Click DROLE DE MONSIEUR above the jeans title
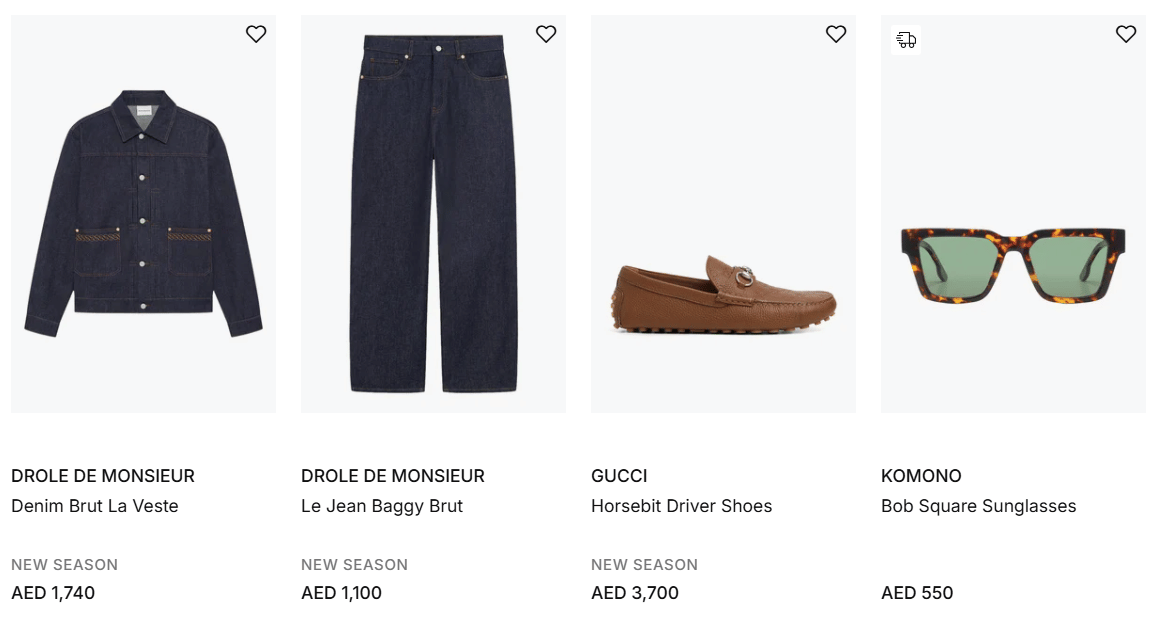The width and height of the screenshot is (1158, 619). coord(393,476)
